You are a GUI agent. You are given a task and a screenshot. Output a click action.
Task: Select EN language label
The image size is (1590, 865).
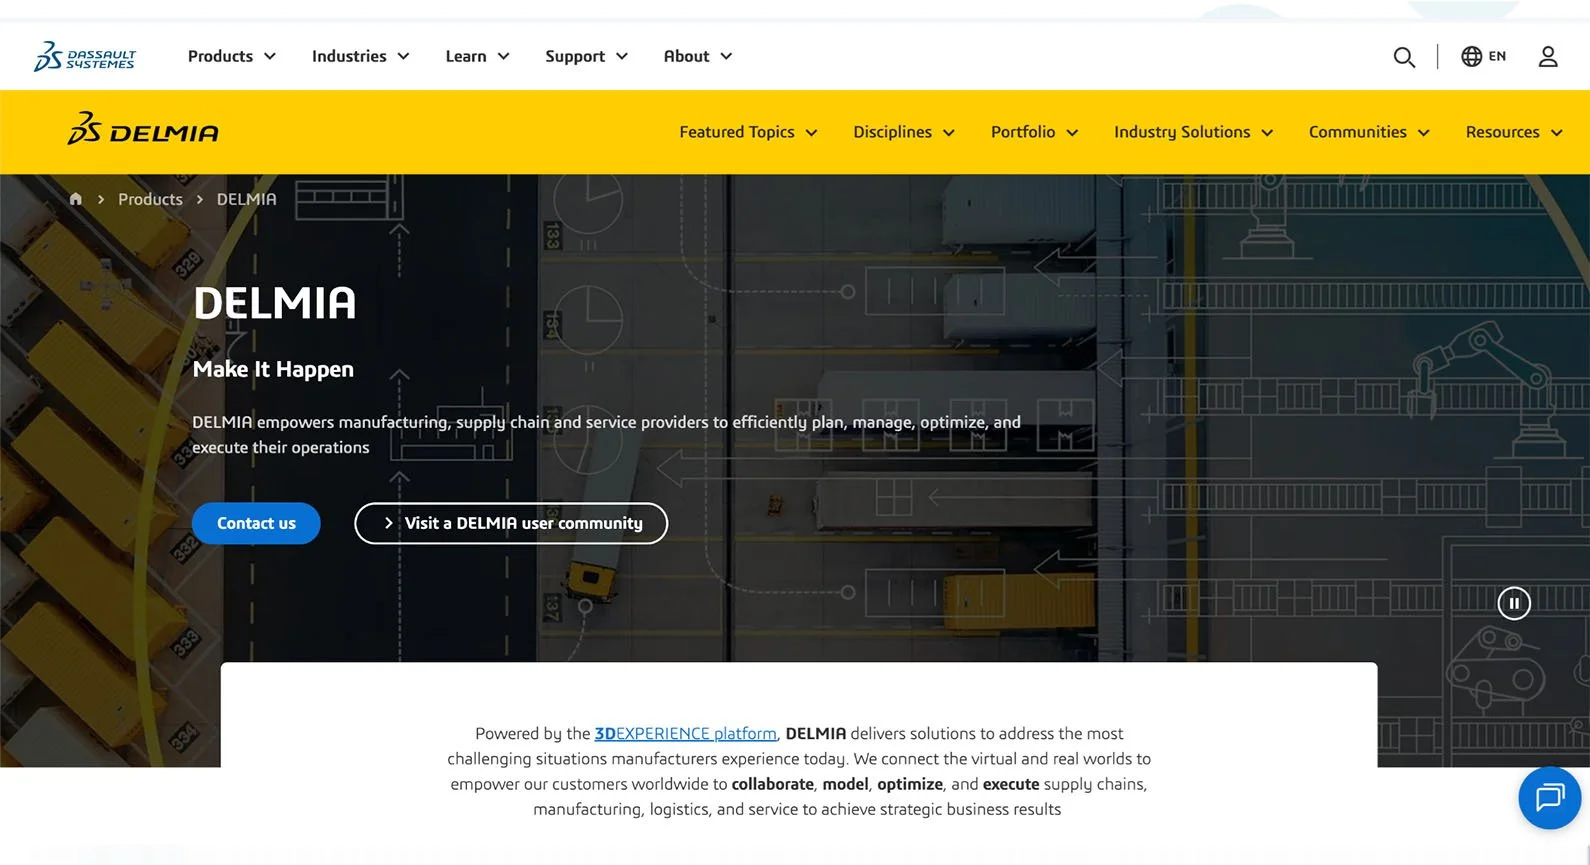click(x=1497, y=56)
